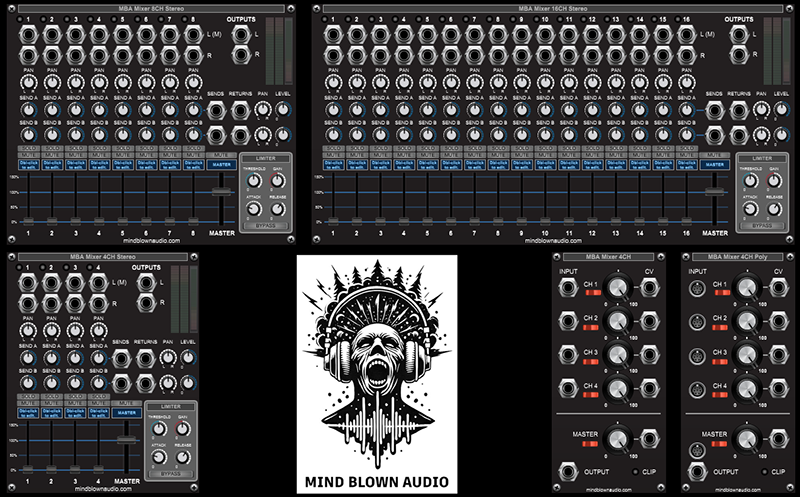
Task: Click limiter GAIN knob on 8CH Stereo mixer
Action: (x=278, y=181)
